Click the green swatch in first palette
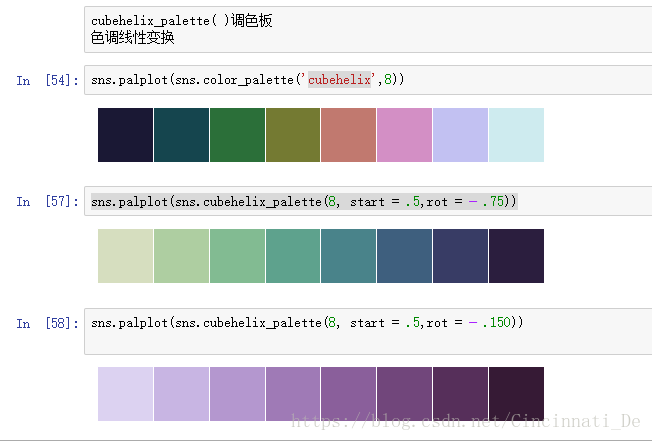 tap(237, 135)
